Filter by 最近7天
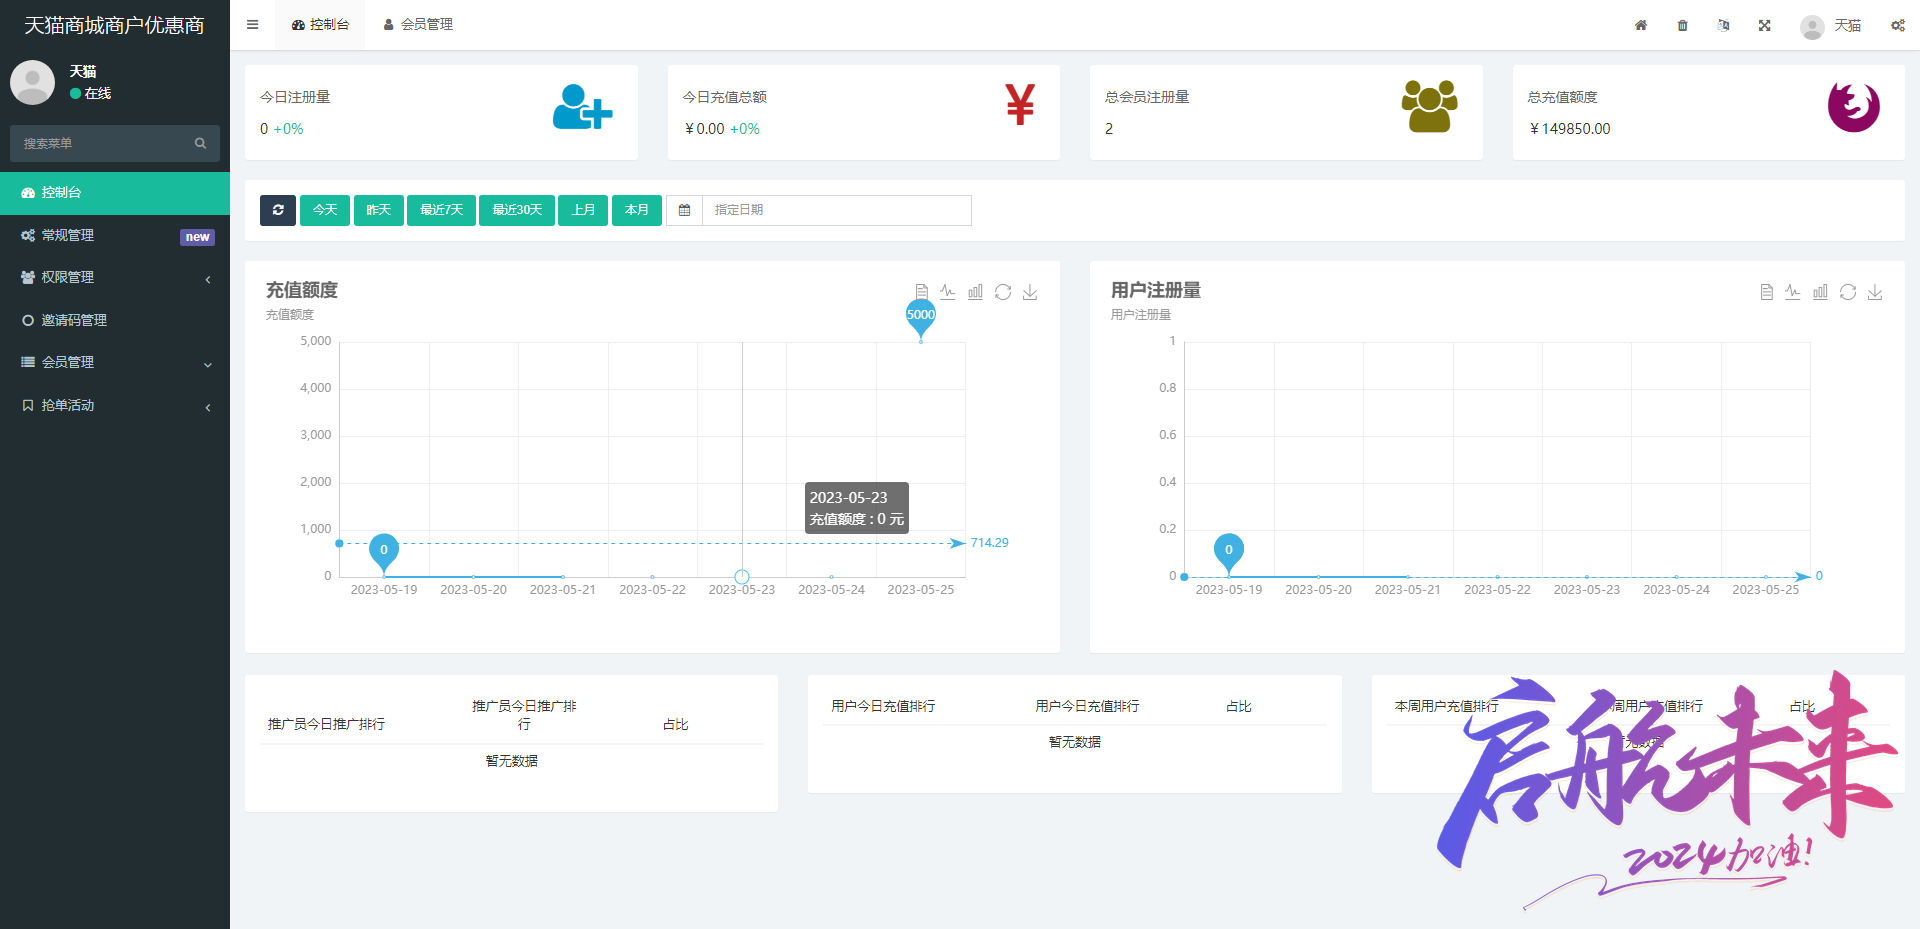The image size is (1920, 929). (441, 210)
